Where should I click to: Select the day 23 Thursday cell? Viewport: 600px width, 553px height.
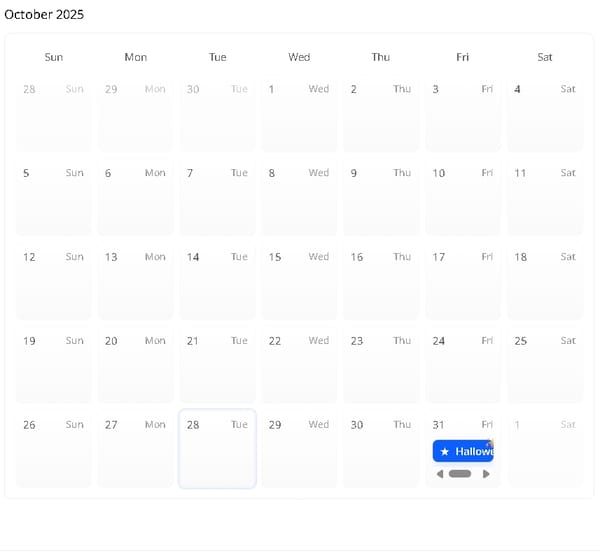click(x=381, y=365)
